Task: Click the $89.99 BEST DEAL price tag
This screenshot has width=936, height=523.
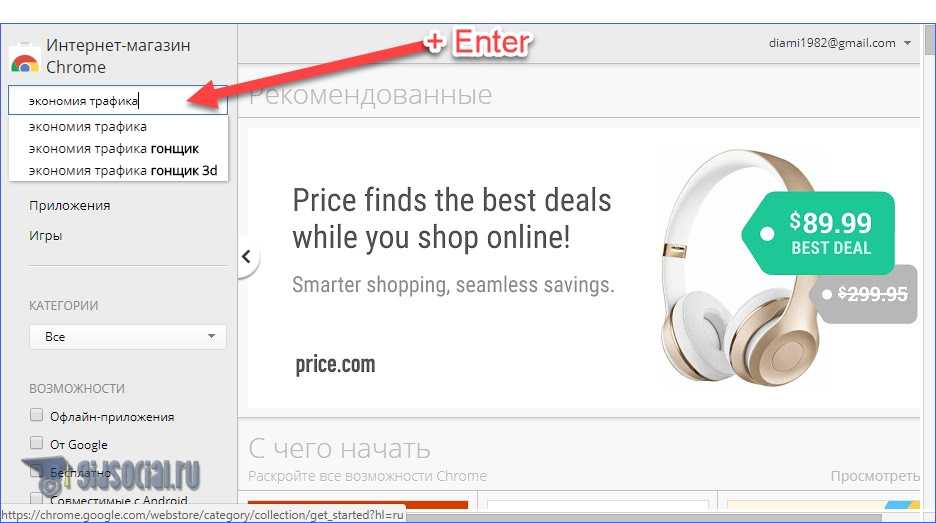Action: pyautogui.click(x=818, y=233)
